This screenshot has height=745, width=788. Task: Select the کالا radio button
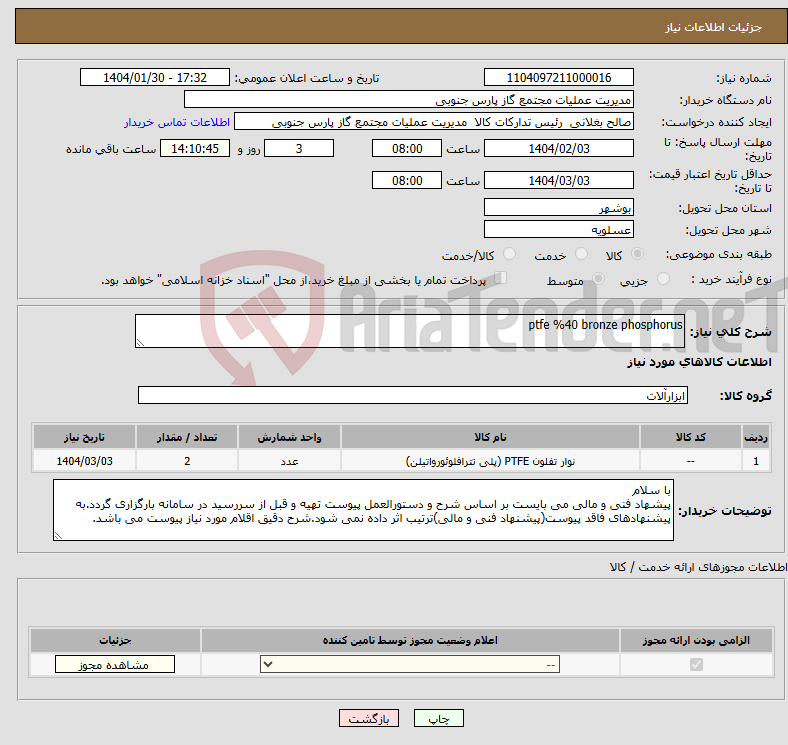pos(637,254)
